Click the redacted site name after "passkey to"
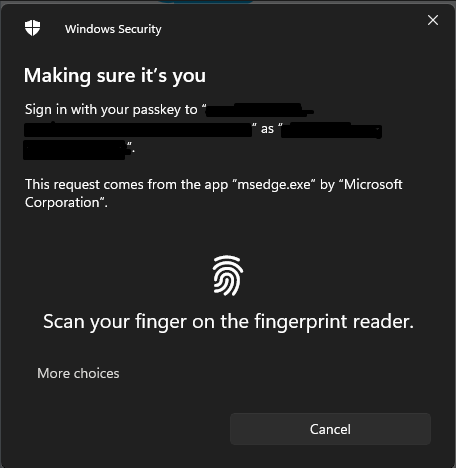The width and height of the screenshot is (456, 468). click(259, 110)
